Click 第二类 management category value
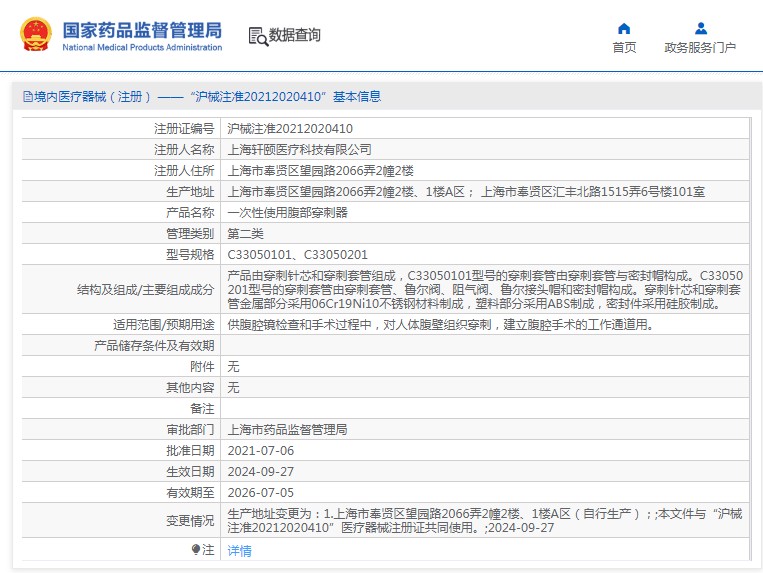The image size is (763, 573). coord(245,233)
